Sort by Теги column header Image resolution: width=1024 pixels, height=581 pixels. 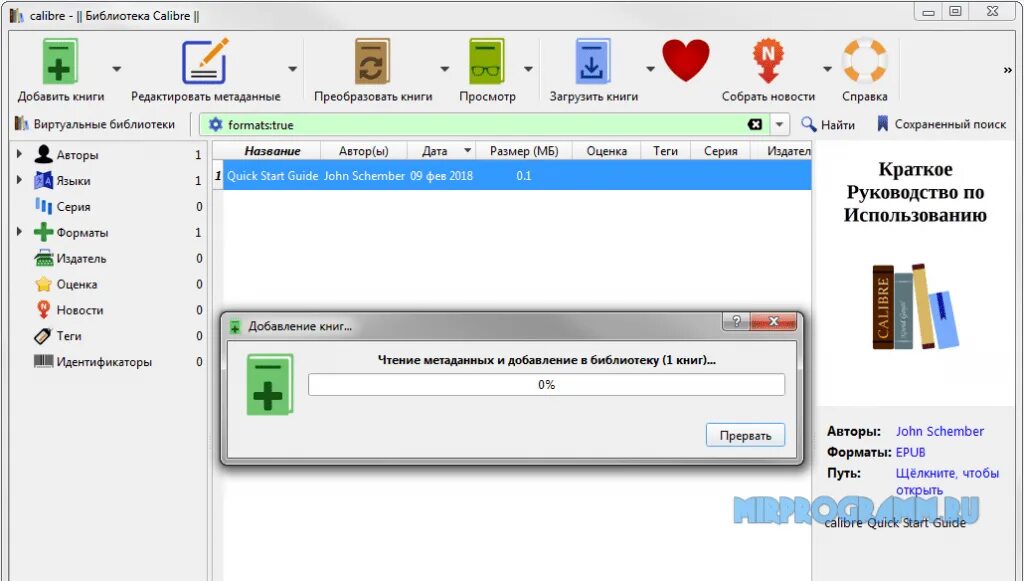(x=665, y=151)
